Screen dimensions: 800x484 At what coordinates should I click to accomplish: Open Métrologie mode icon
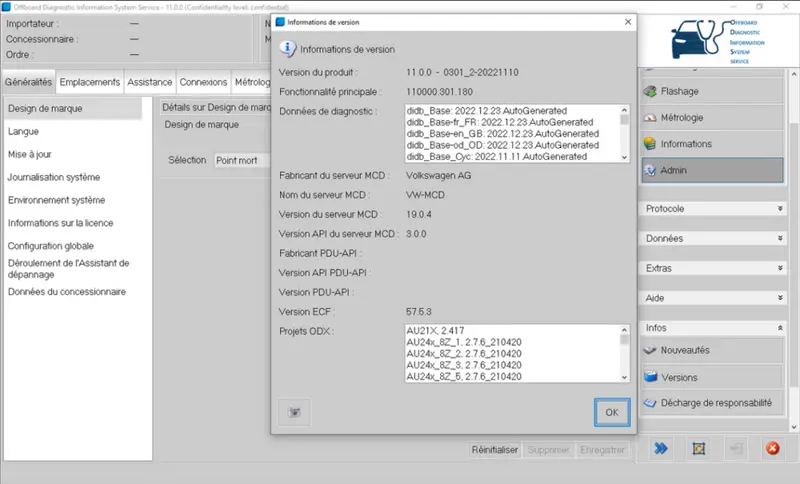click(x=650, y=118)
